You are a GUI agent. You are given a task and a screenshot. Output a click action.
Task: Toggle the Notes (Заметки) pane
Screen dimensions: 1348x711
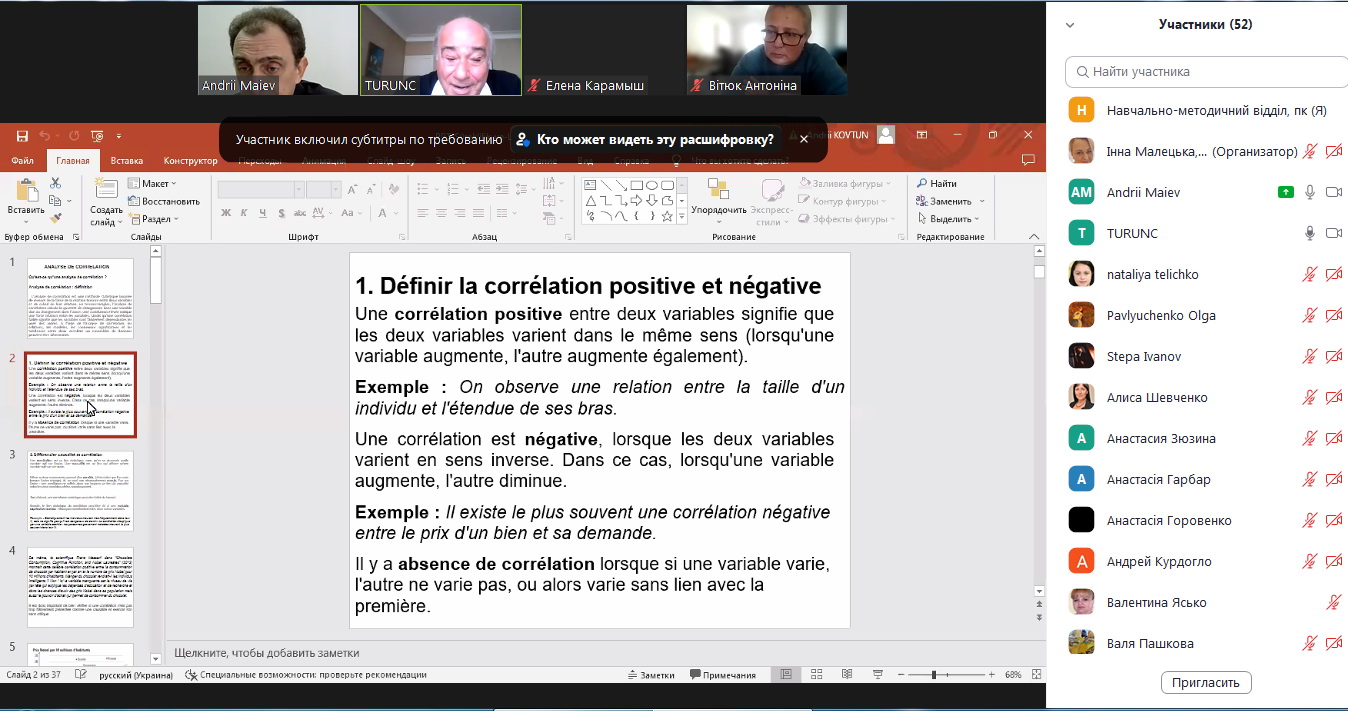(650, 675)
